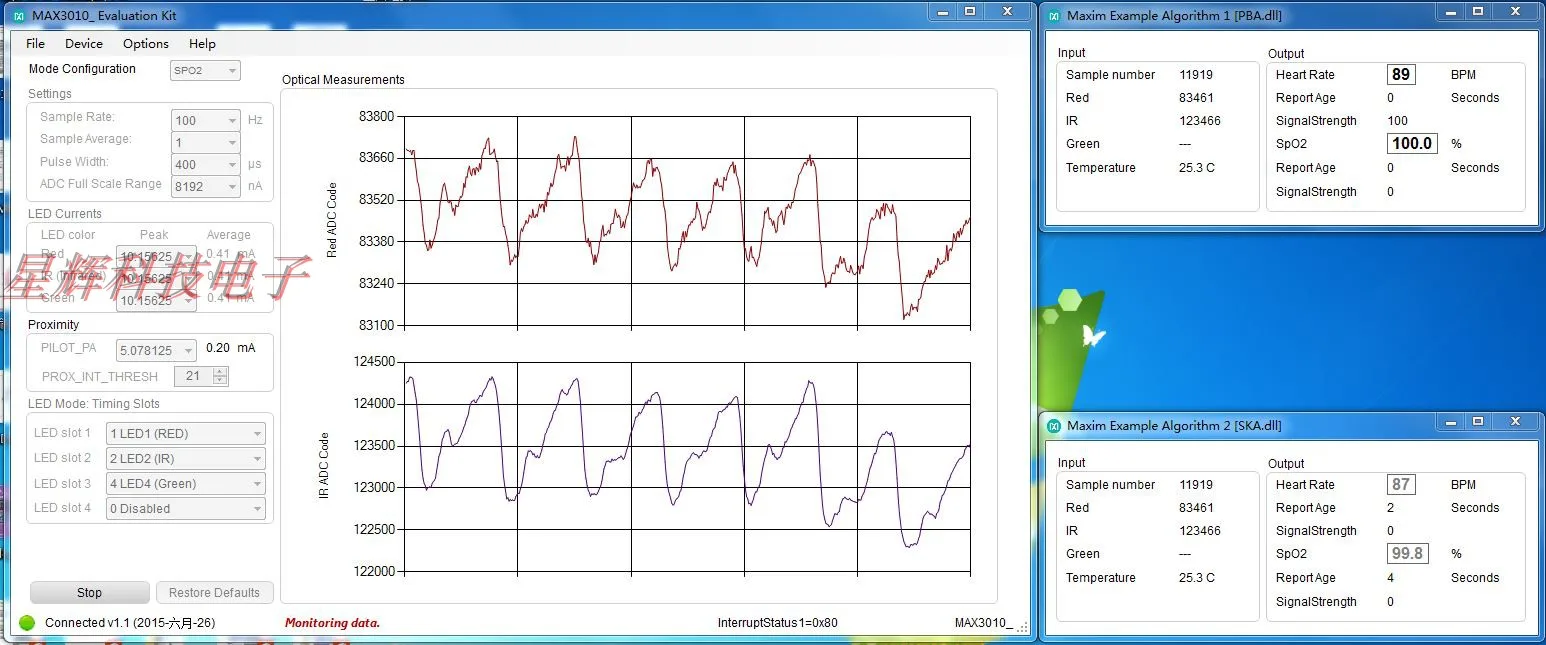Close the MAX3010_ Evaluation Kit window

pos(1005,11)
